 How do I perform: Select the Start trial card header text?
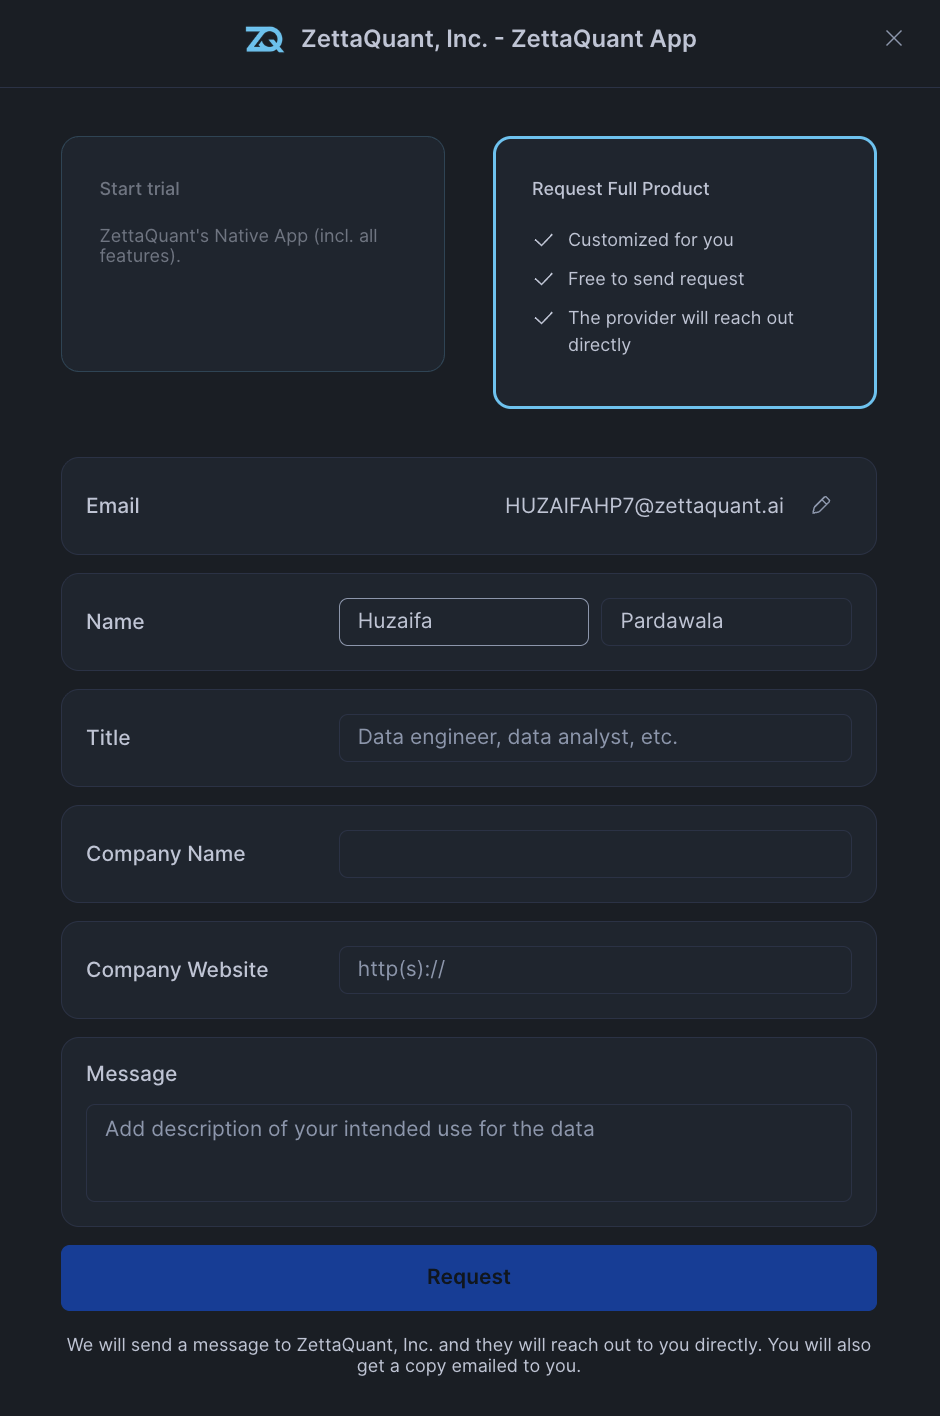pos(139,189)
